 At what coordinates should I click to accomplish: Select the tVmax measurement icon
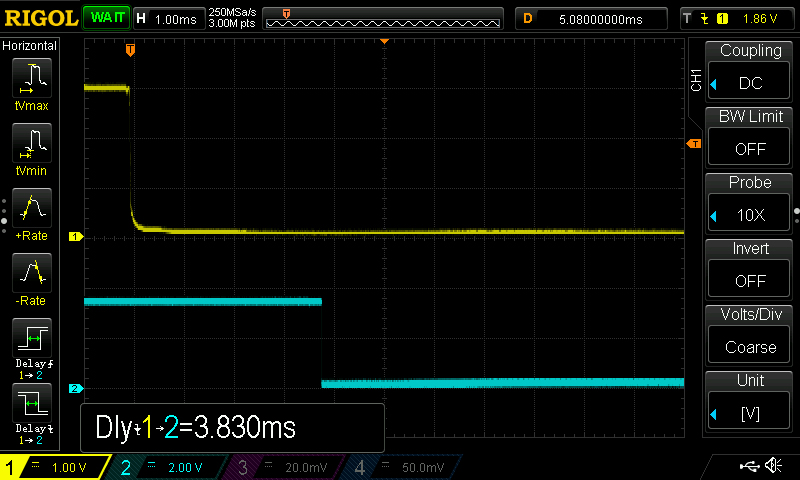32,78
